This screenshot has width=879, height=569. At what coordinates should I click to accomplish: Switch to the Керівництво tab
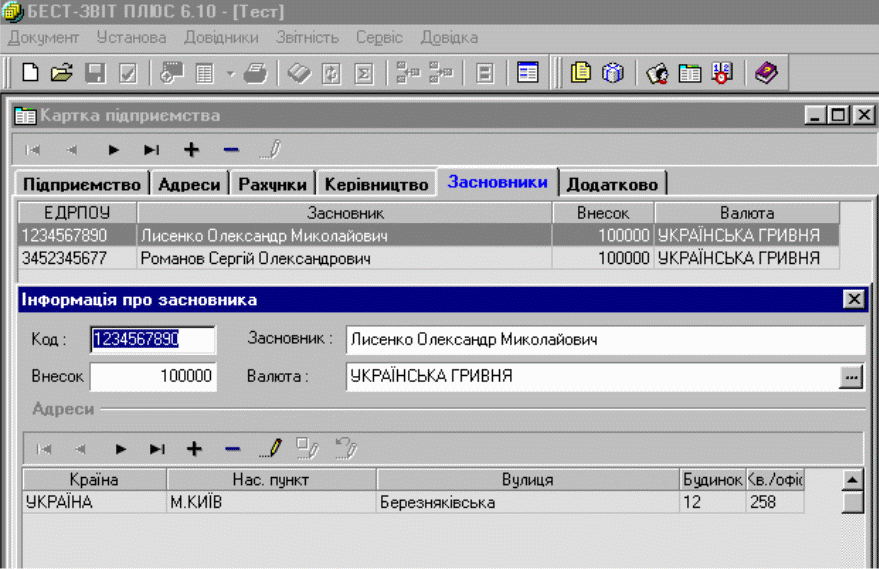376,184
